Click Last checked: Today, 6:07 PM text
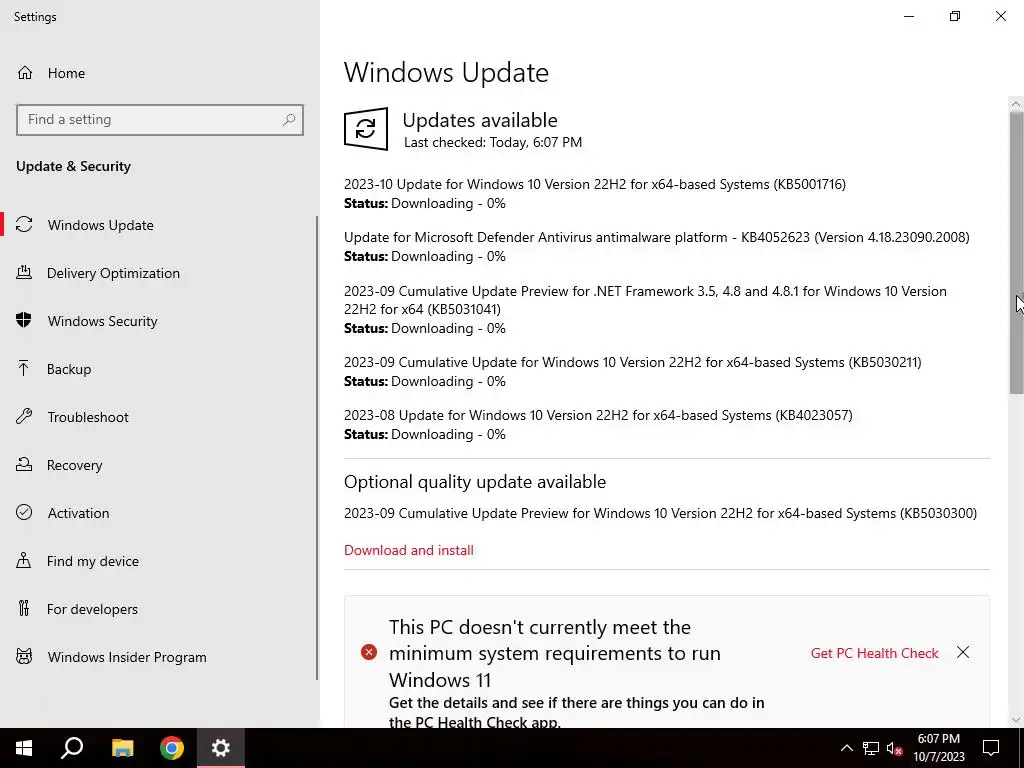This screenshot has width=1024, height=768. click(x=493, y=142)
